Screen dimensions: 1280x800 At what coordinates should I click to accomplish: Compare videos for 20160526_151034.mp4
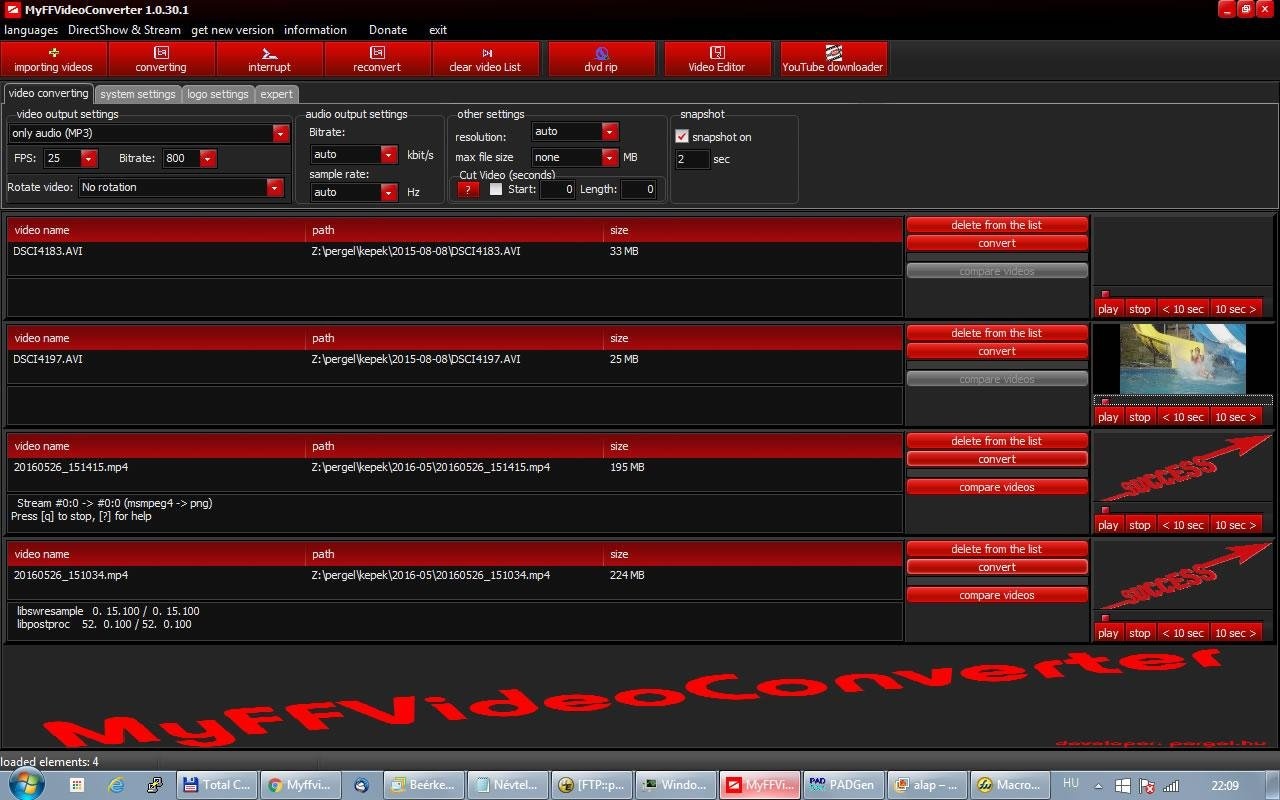coord(997,595)
